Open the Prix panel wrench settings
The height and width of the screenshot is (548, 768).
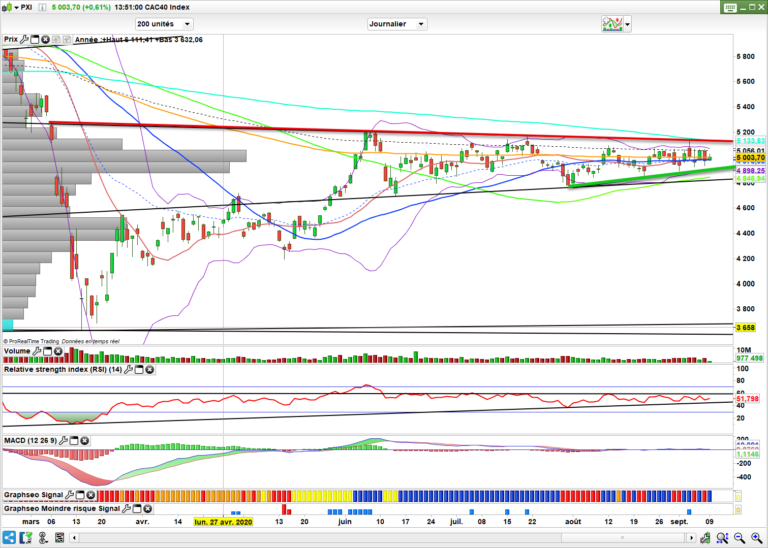click(x=24, y=39)
